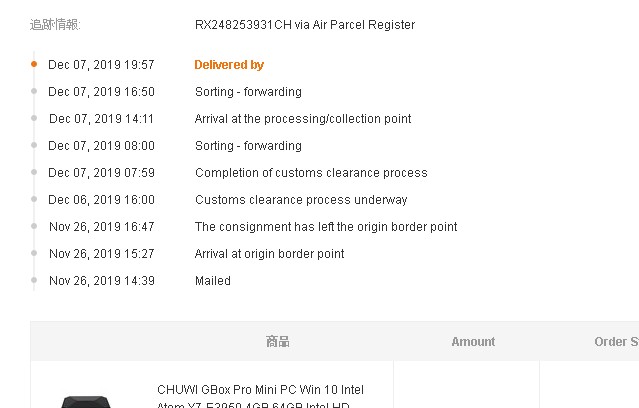639x408 pixels.
Task: Click the dot beside Dec 06 customs entry
Action: click(x=34, y=199)
